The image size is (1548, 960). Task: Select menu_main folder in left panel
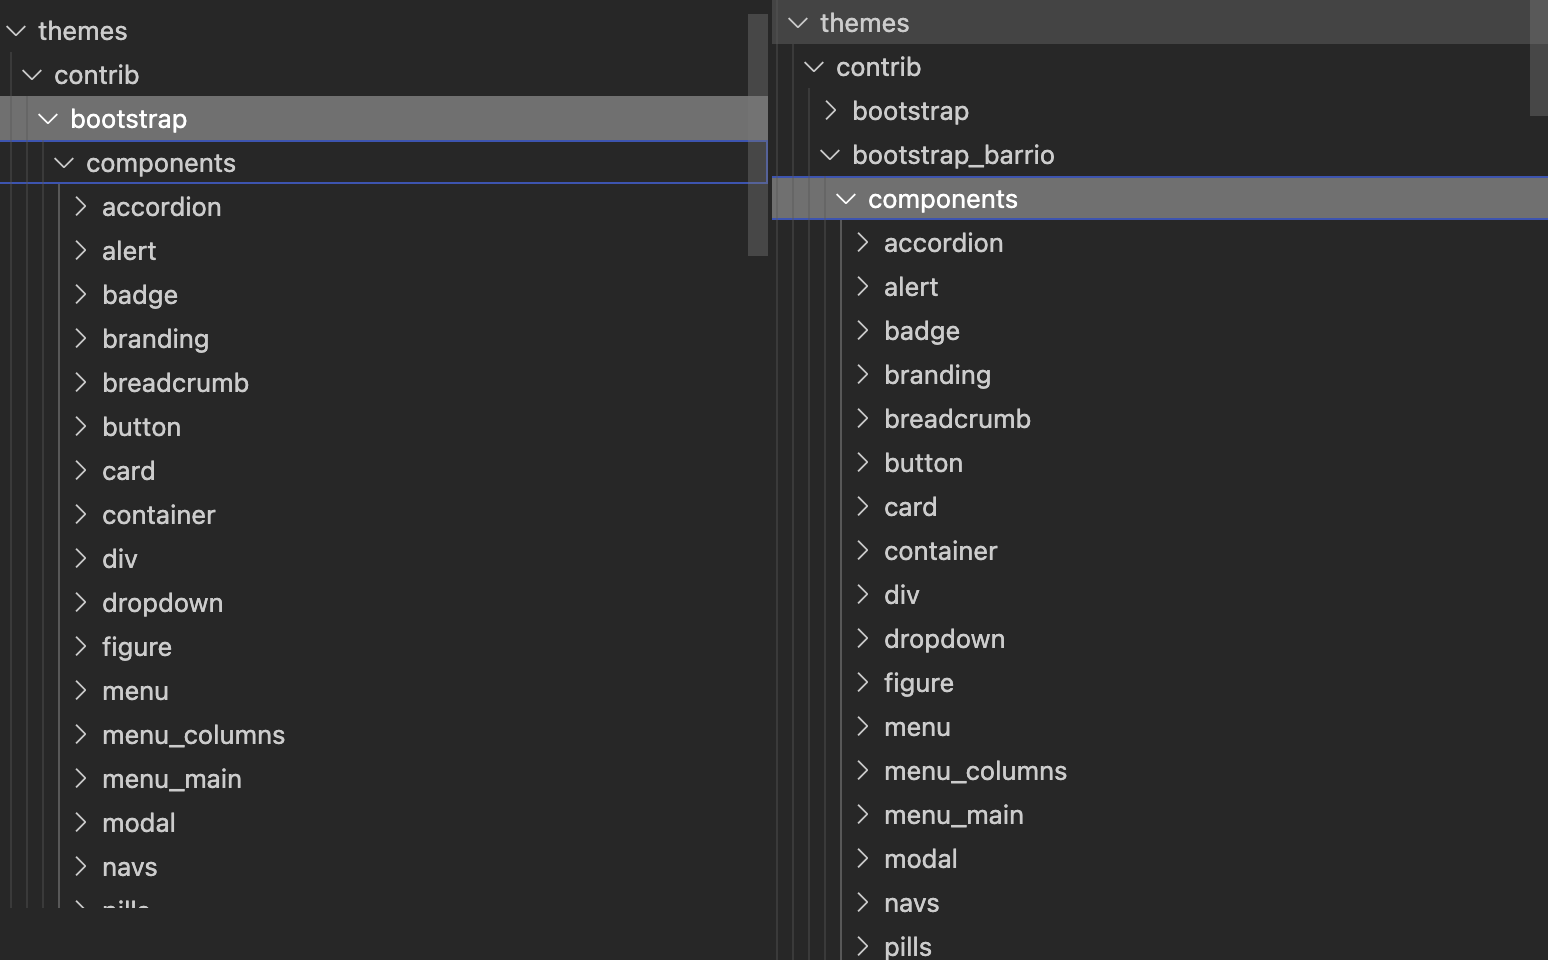point(171,779)
